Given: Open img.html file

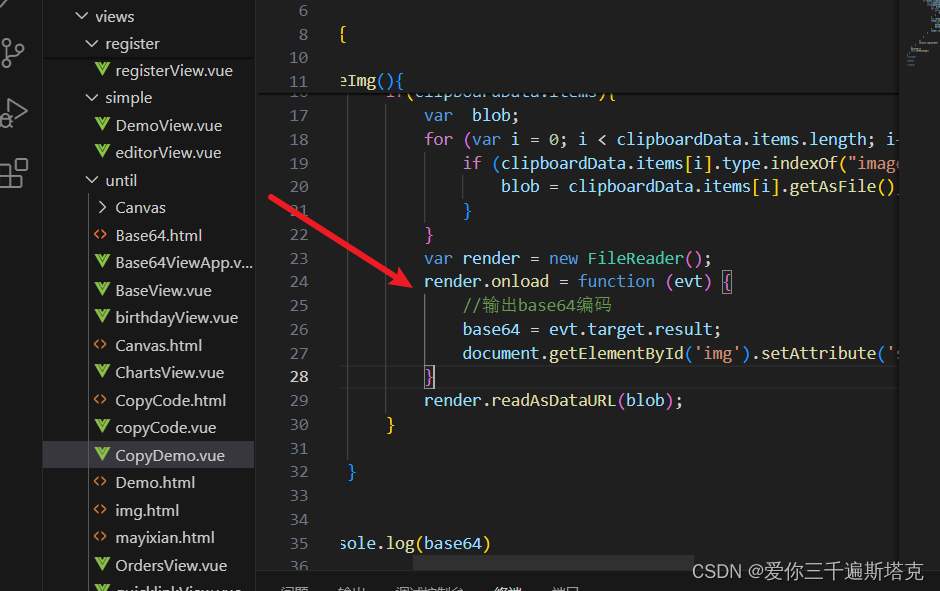Looking at the screenshot, I should (x=147, y=511).
